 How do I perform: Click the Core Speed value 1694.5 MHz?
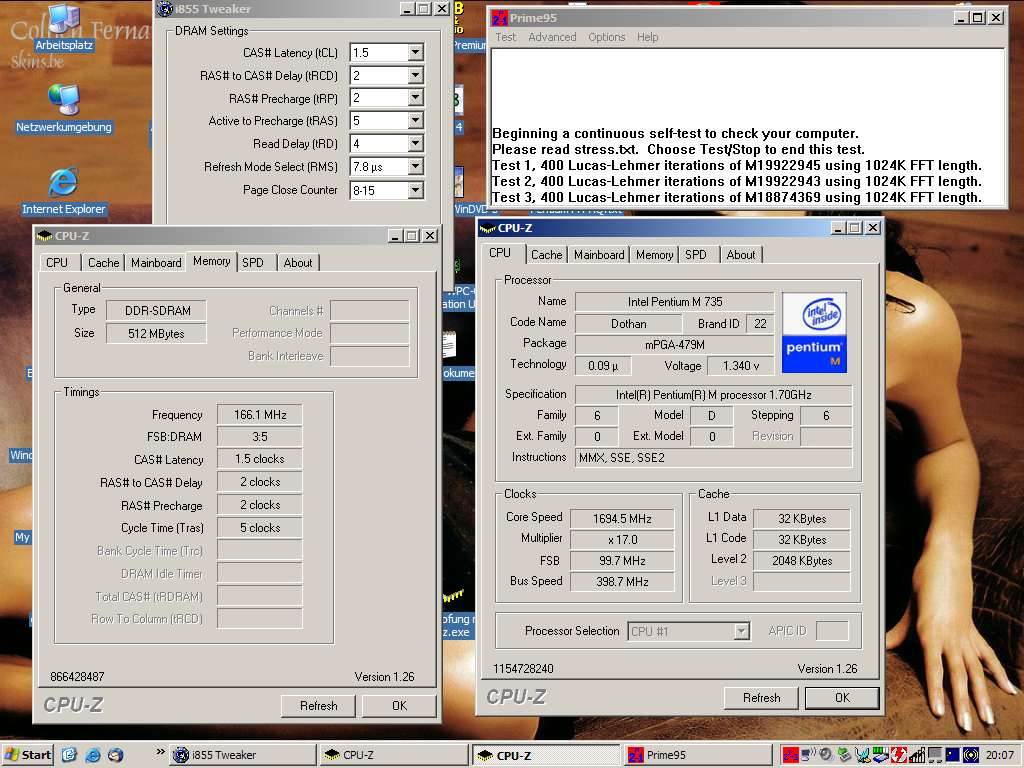[x=622, y=519]
